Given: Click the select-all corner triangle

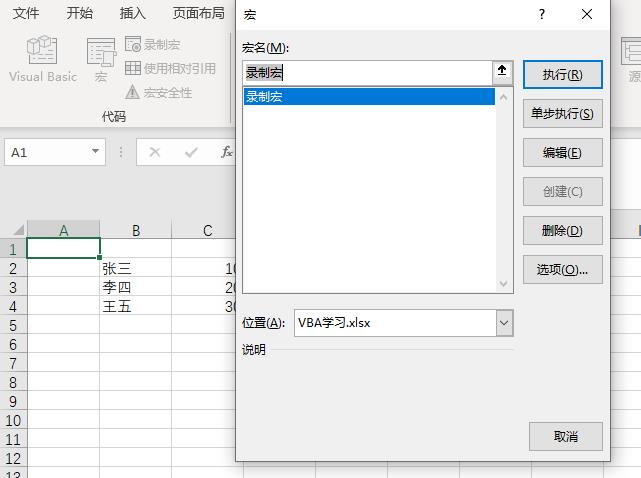Looking at the screenshot, I should [18, 229].
